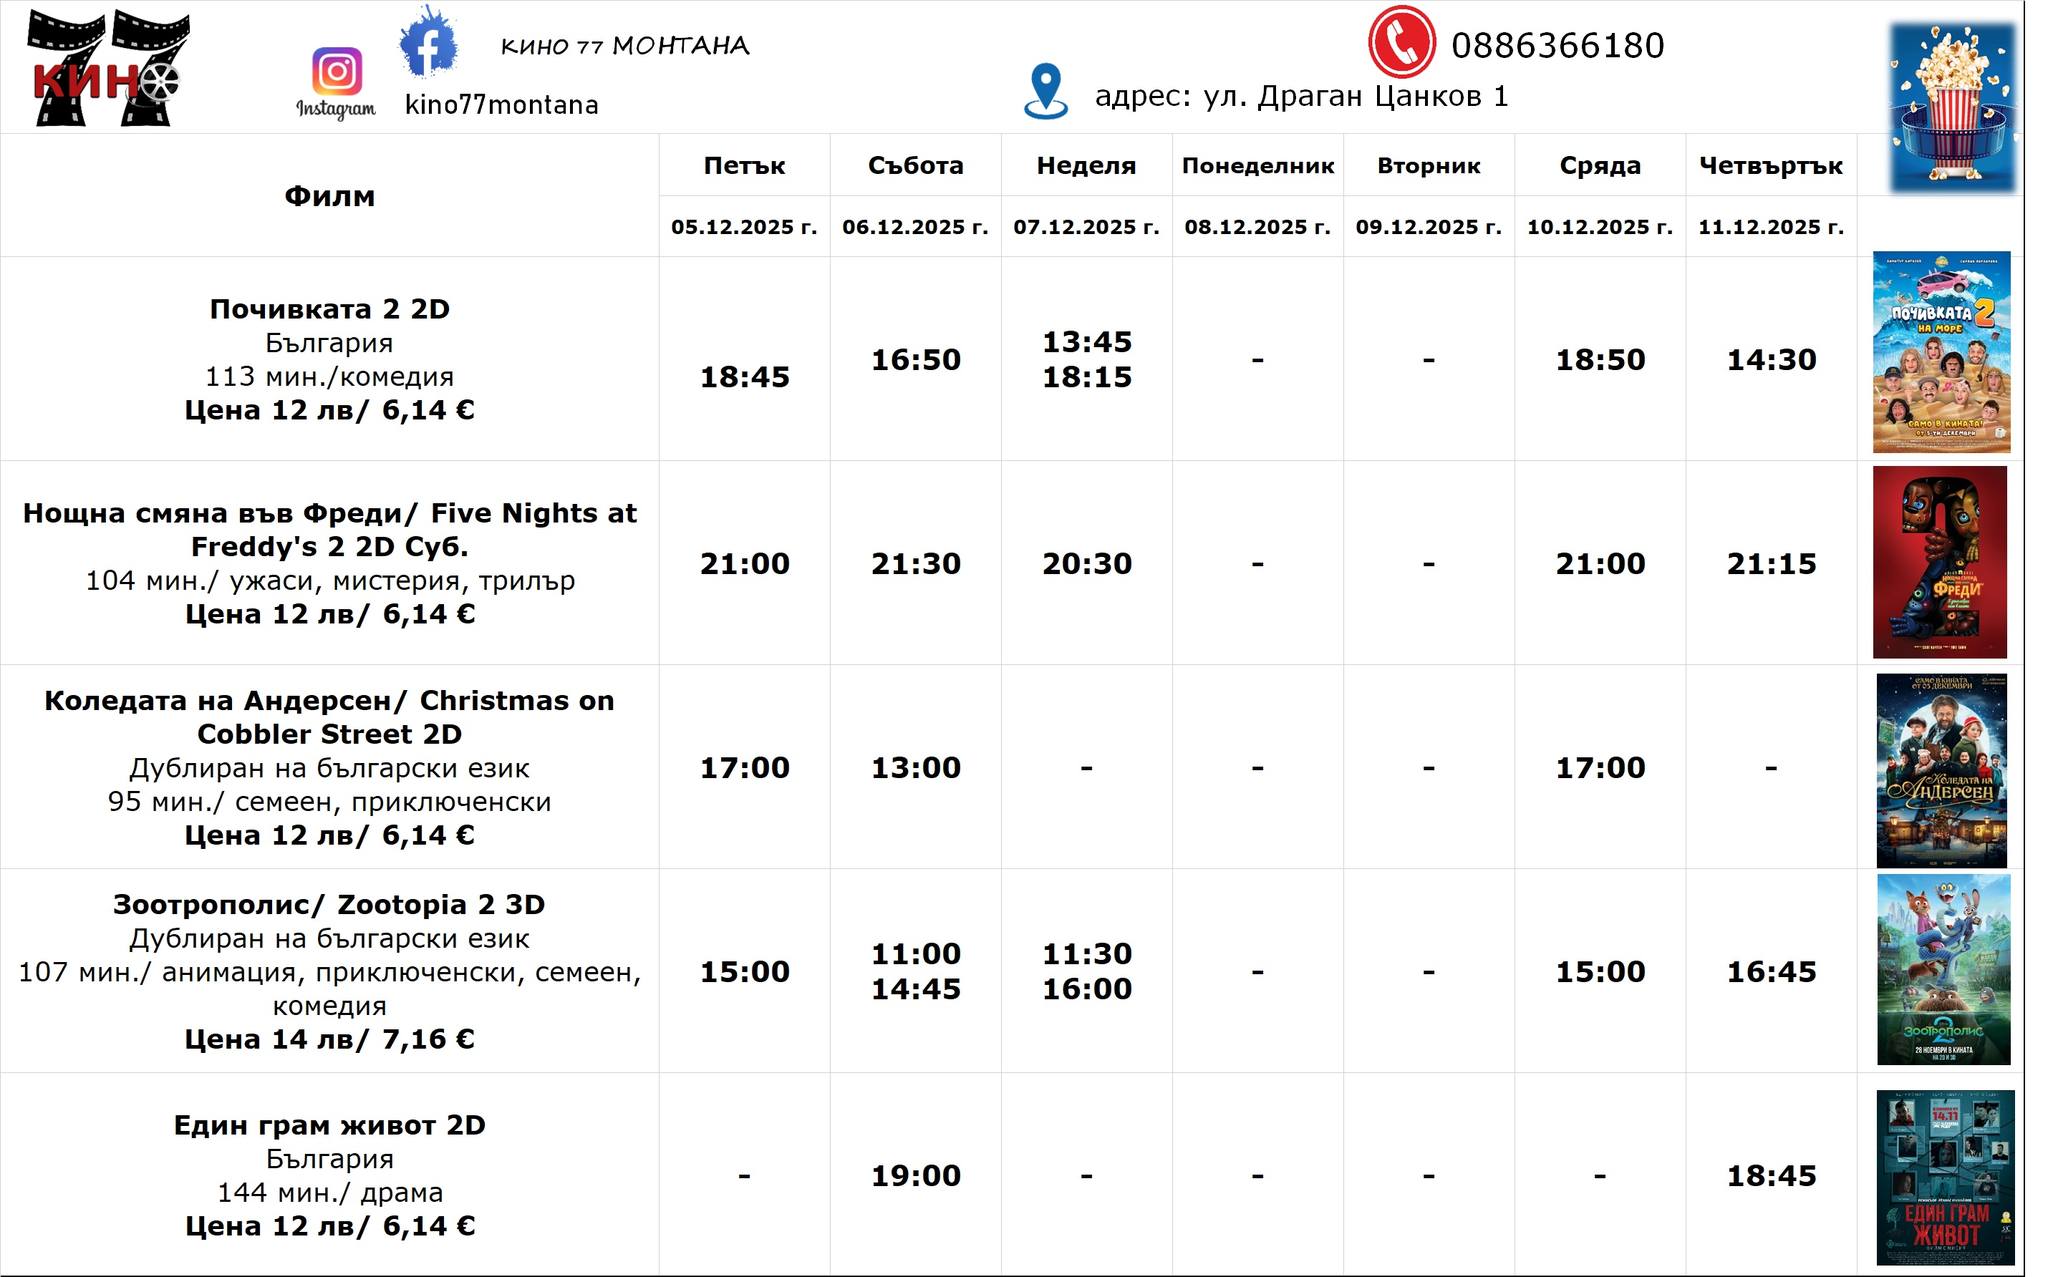Select the Четвъртък column header

pyautogui.click(x=1770, y=166)
